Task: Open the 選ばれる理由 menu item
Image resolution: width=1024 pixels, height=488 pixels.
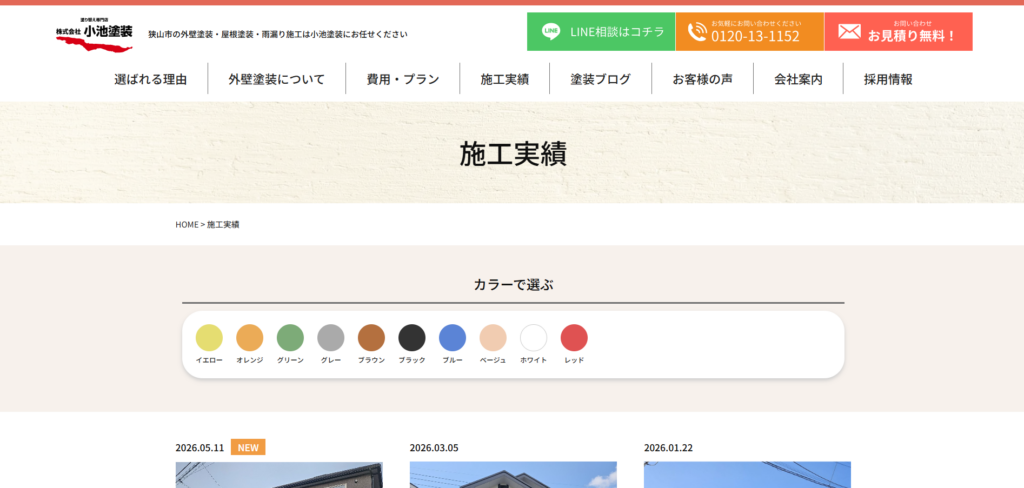Action: [151, 79]
